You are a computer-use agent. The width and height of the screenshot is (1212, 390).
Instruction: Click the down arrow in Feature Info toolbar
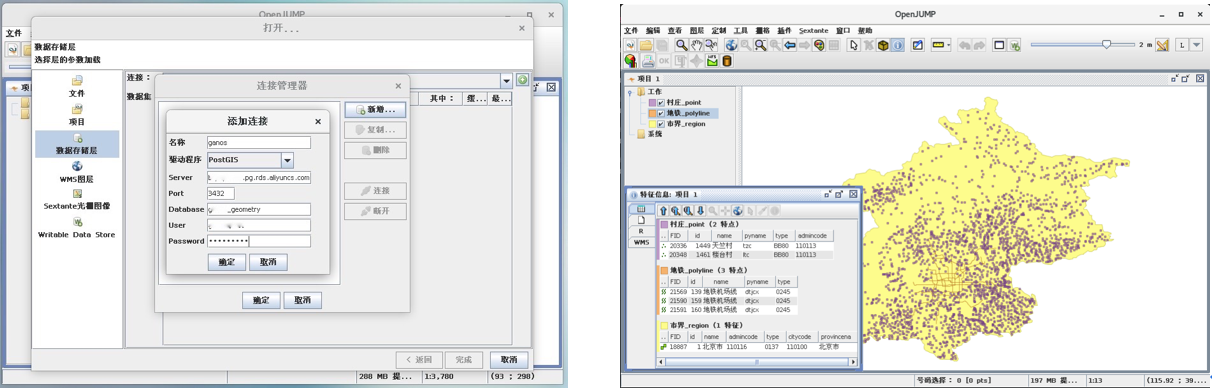click(x=700, y=211)
